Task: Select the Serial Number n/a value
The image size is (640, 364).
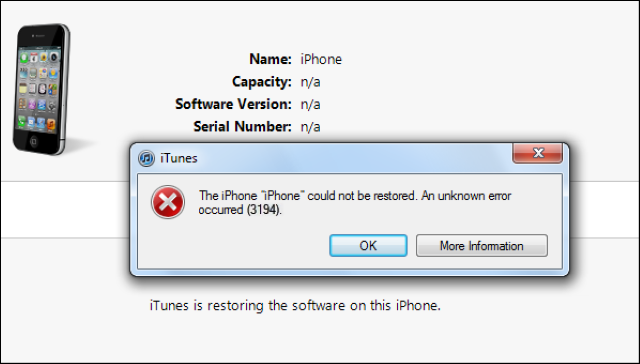Action: pos(311,127)
